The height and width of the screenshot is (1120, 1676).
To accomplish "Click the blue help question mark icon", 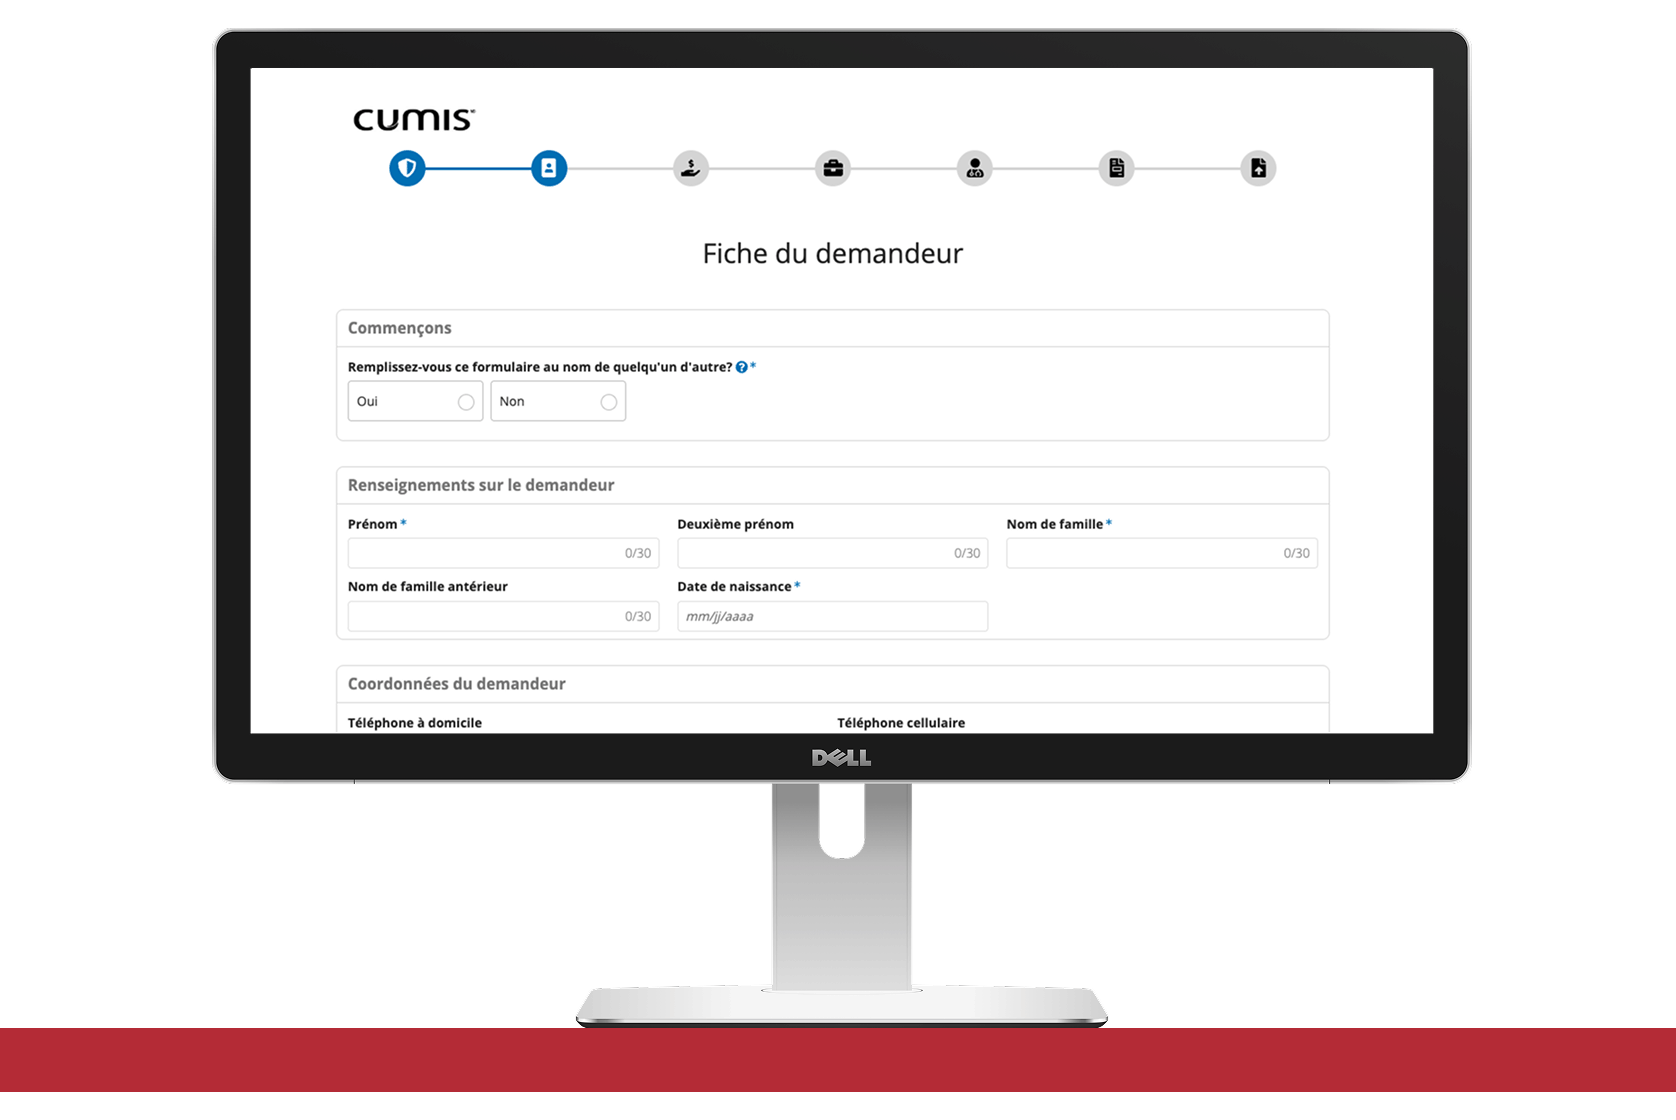I will click(x=742, y=367).
